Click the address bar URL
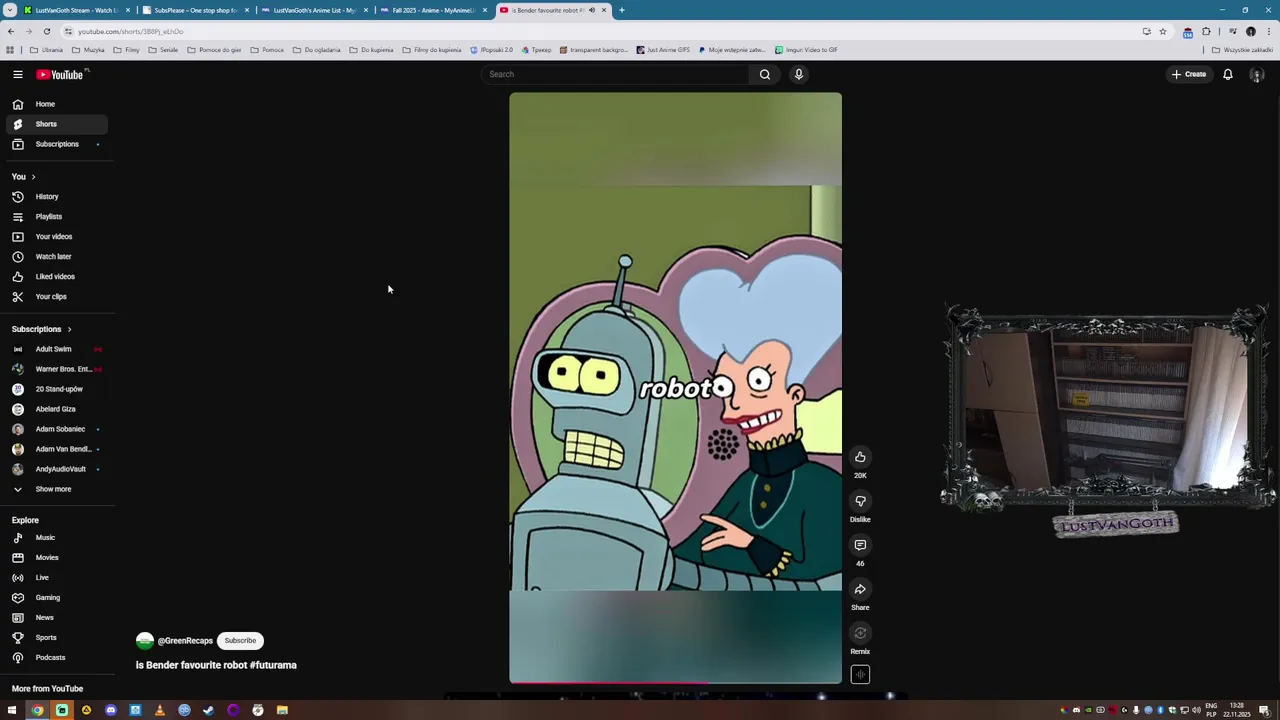The image size is (1280, 720). click(131, 31)
